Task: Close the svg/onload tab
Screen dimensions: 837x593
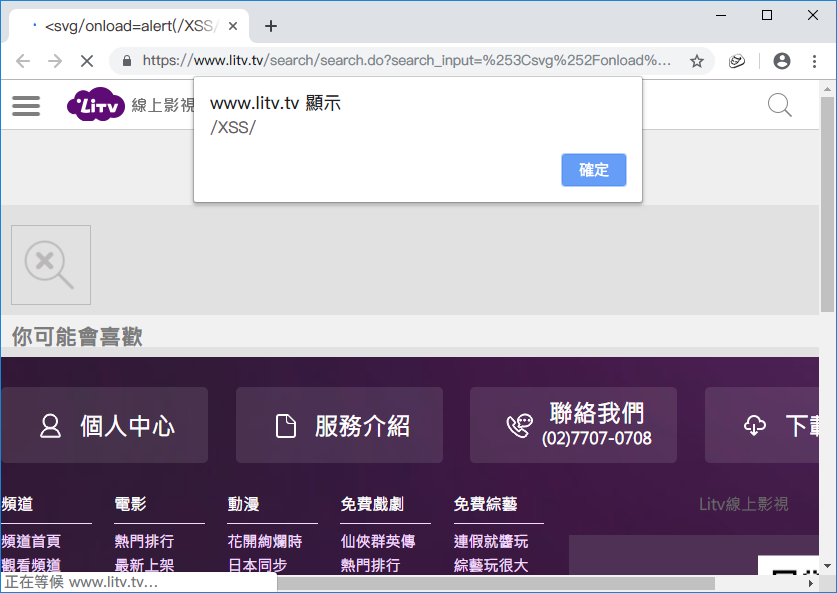Action: 233,26
